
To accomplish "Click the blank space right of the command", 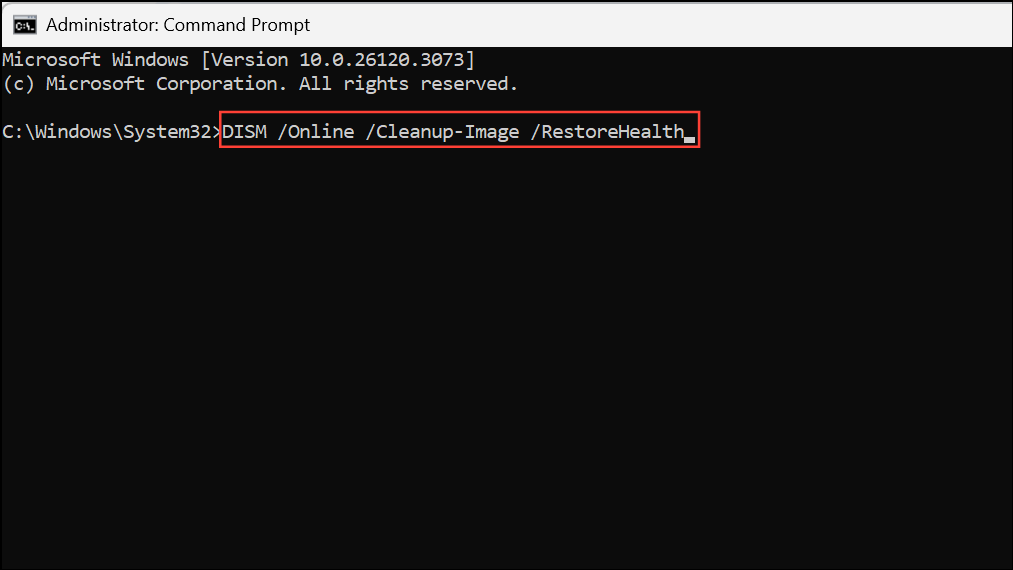I will pyautogui.click(x=853, y=132).
